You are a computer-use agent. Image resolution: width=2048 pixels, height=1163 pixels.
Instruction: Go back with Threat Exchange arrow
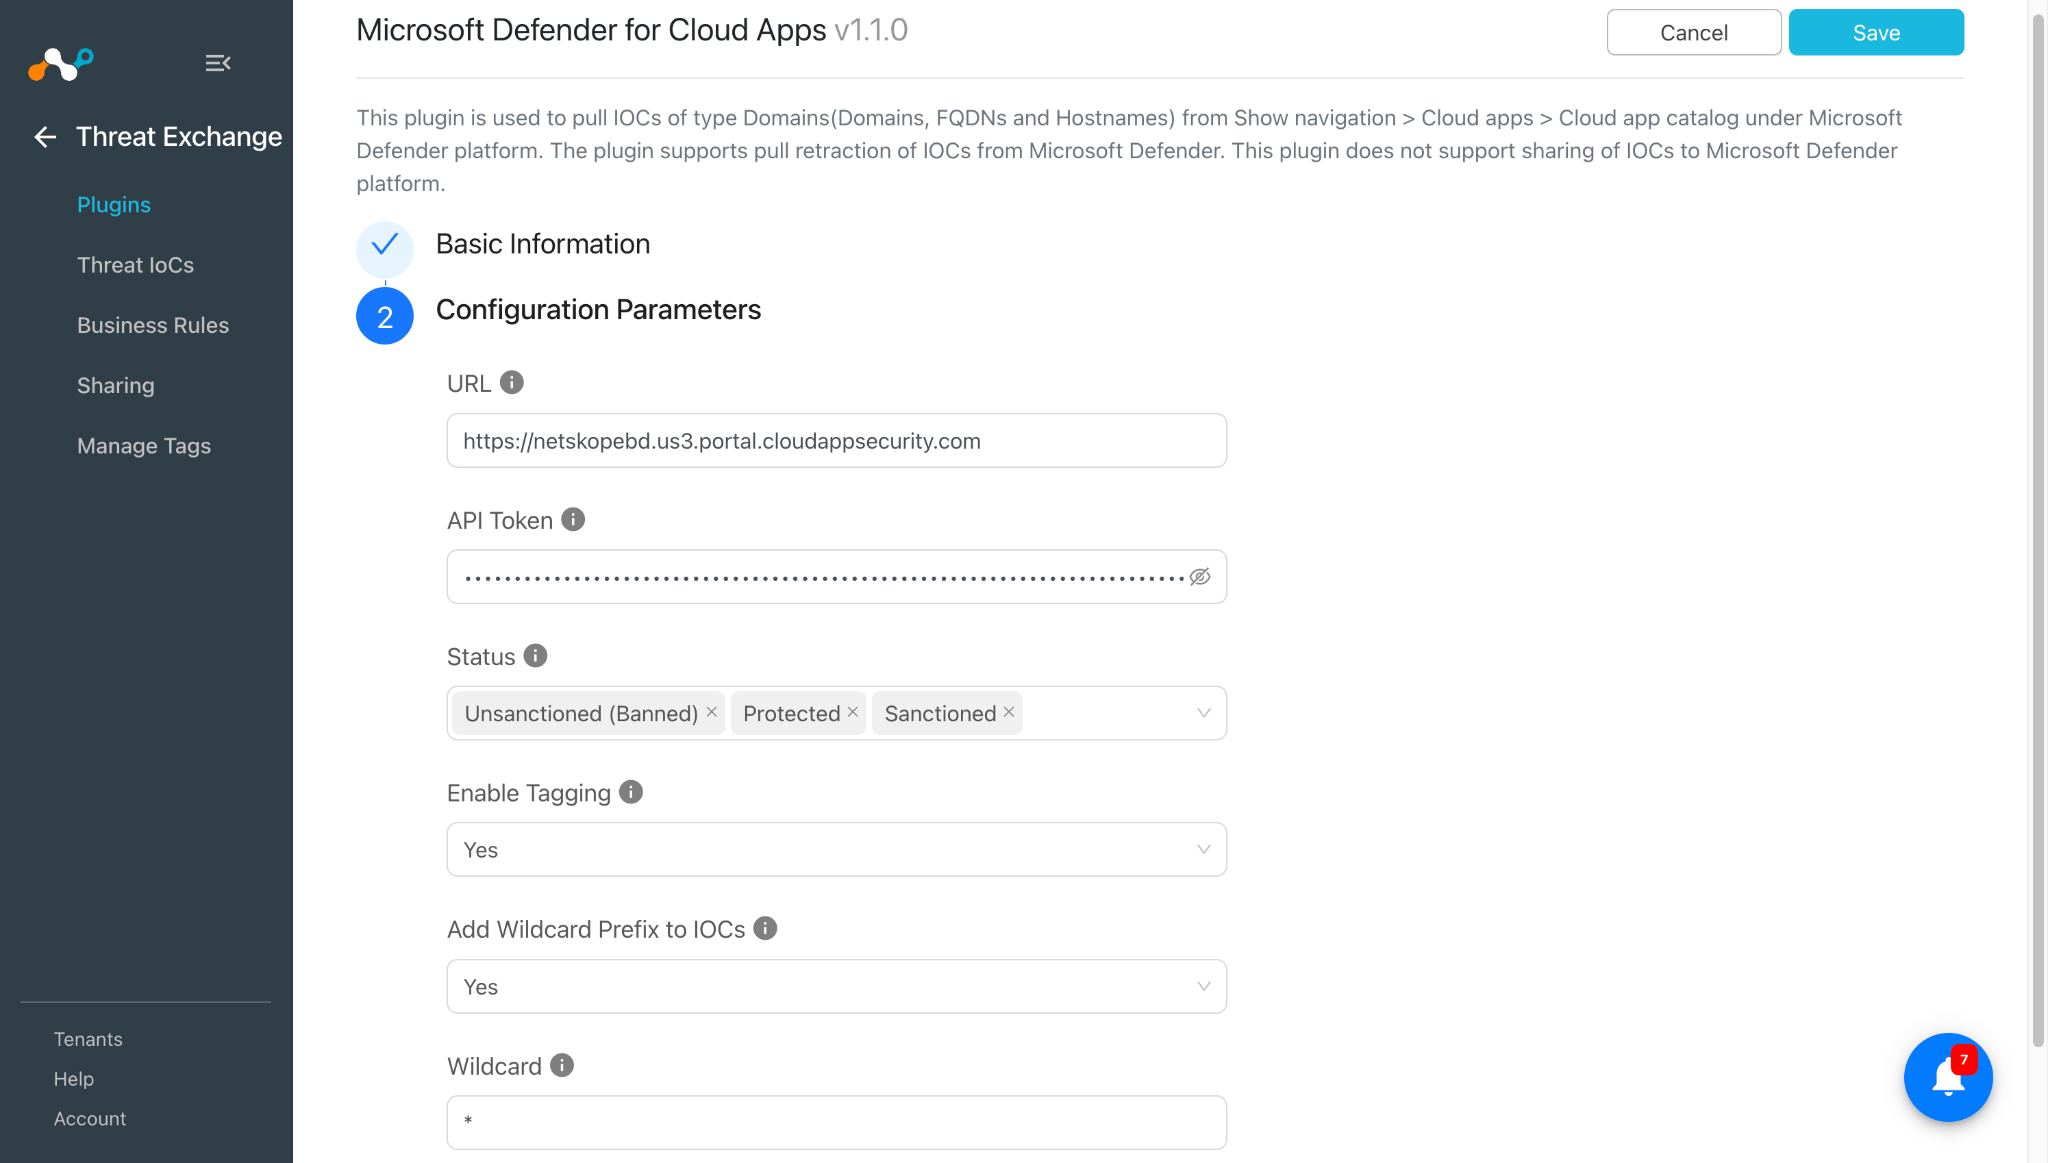[45, 137]
